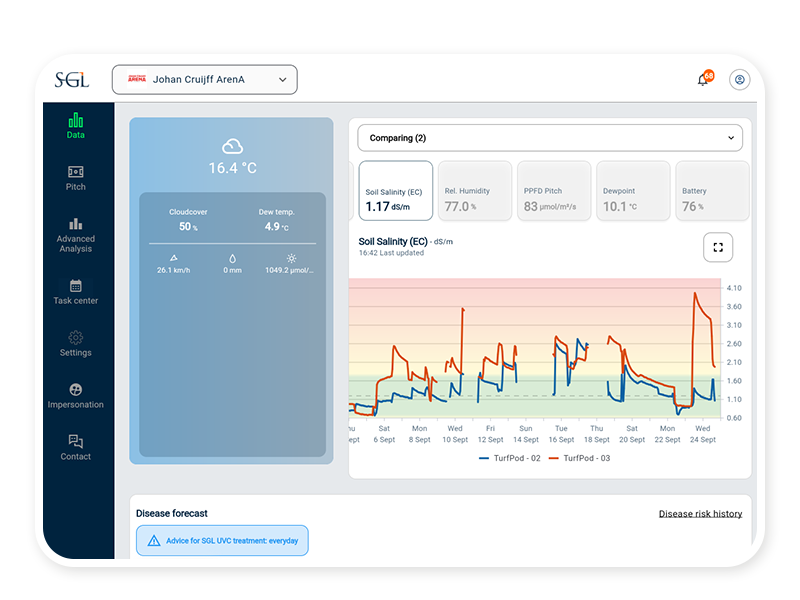
Task: Click the SGL UVC treatment advice banner
Action: click(222, 541)
